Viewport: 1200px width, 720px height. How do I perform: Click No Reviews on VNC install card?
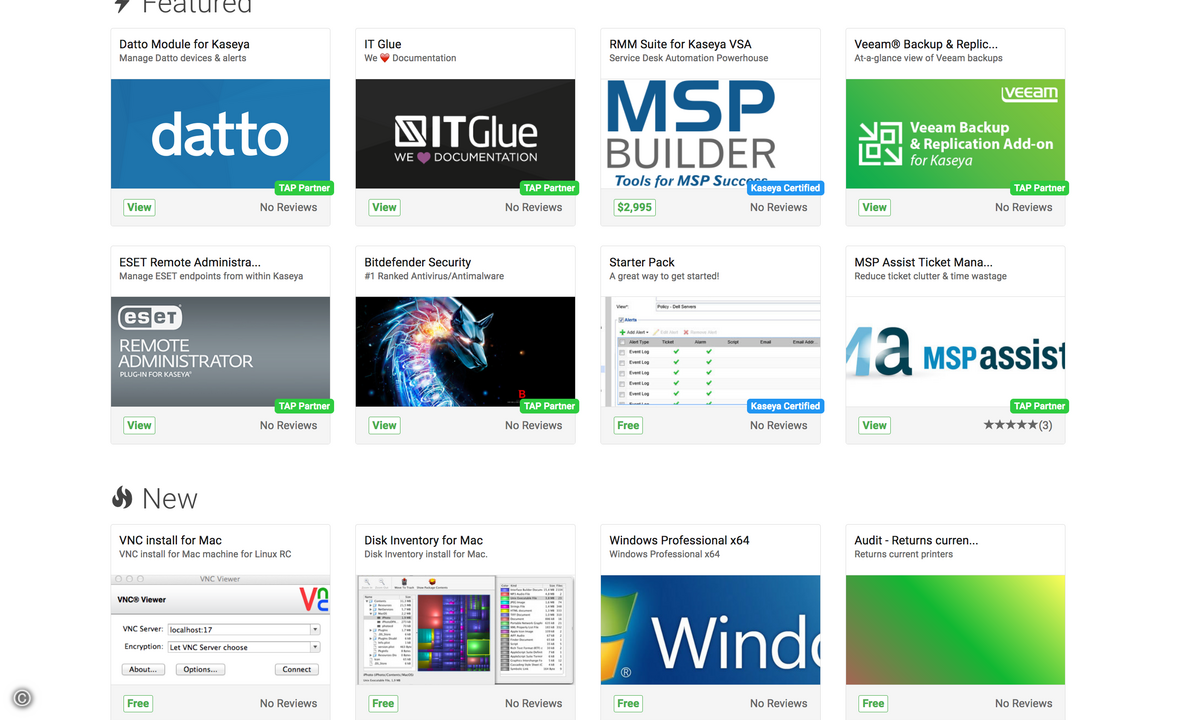(288, 703)
